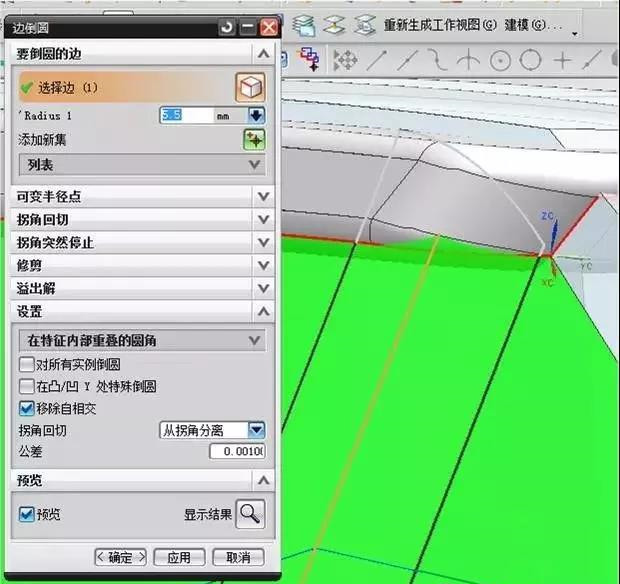Open the Radius 1 options arrow
The width and height of the screenshot is (620, 584).
tap(256, 115)
